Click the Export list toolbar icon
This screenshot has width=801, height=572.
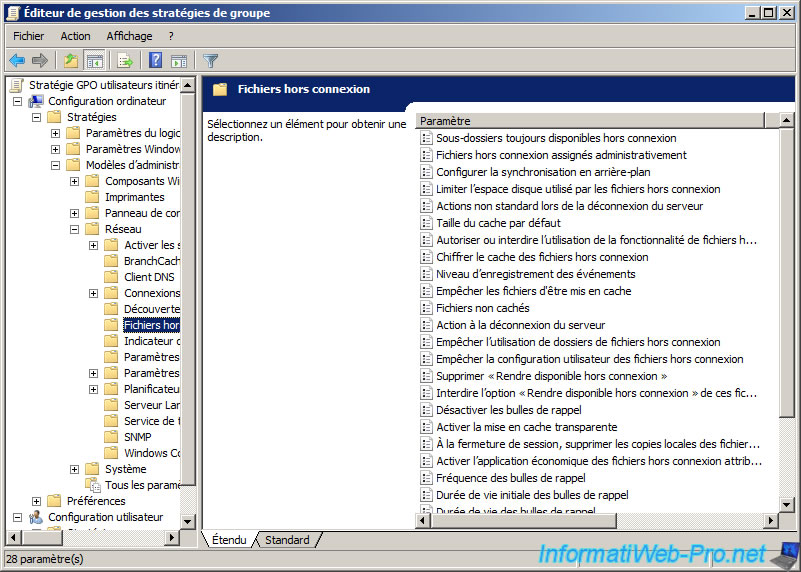[x=125, y=61]
